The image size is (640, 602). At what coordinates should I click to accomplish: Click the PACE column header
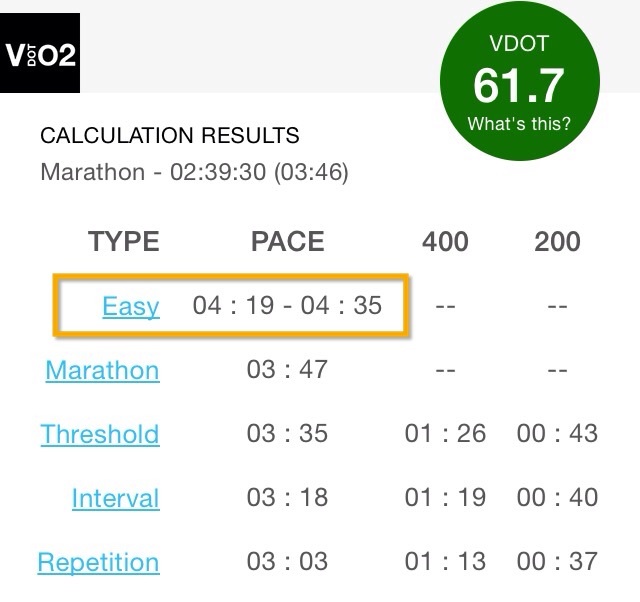pos(288,241)
